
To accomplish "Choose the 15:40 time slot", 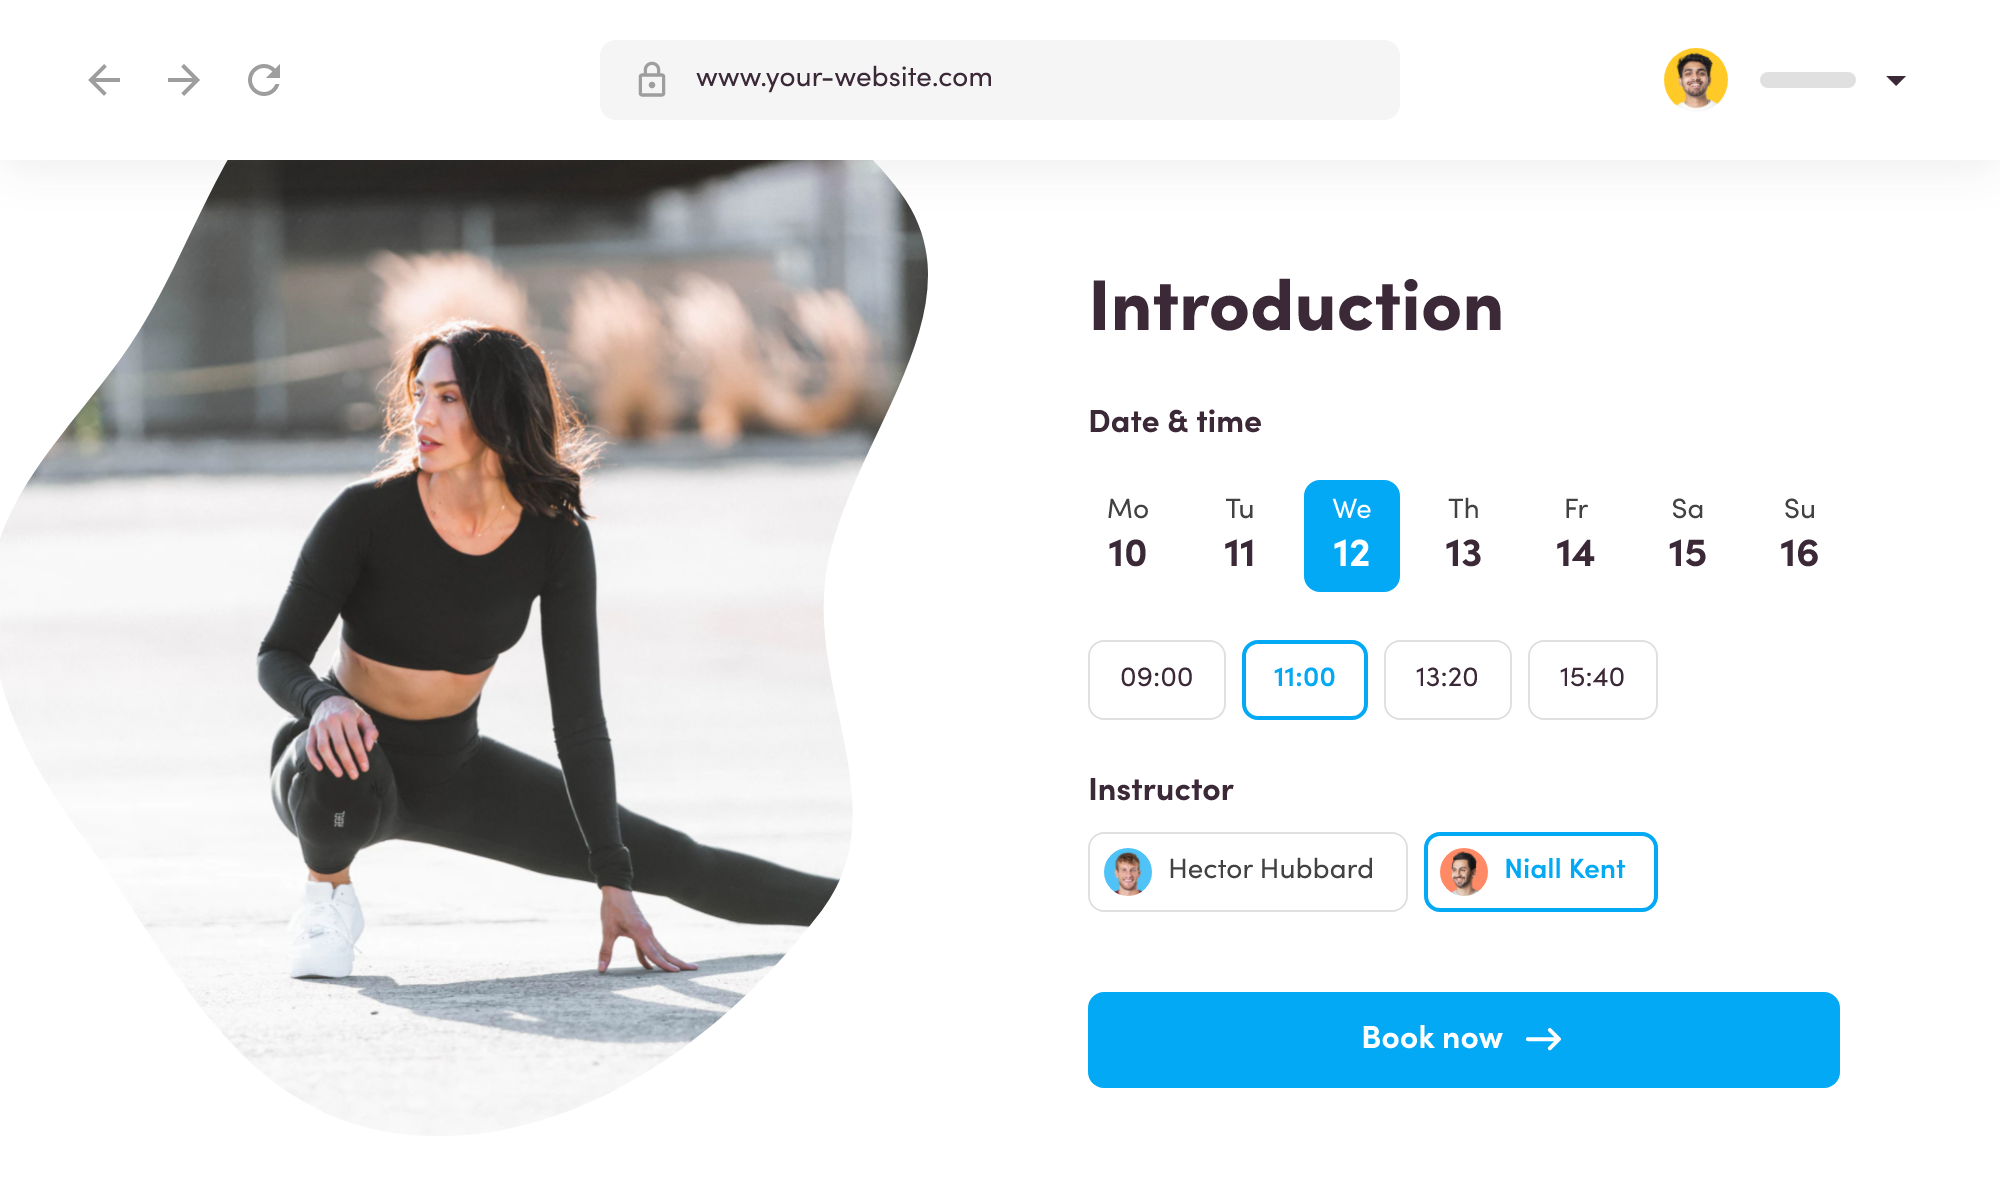I will 1592,680.
